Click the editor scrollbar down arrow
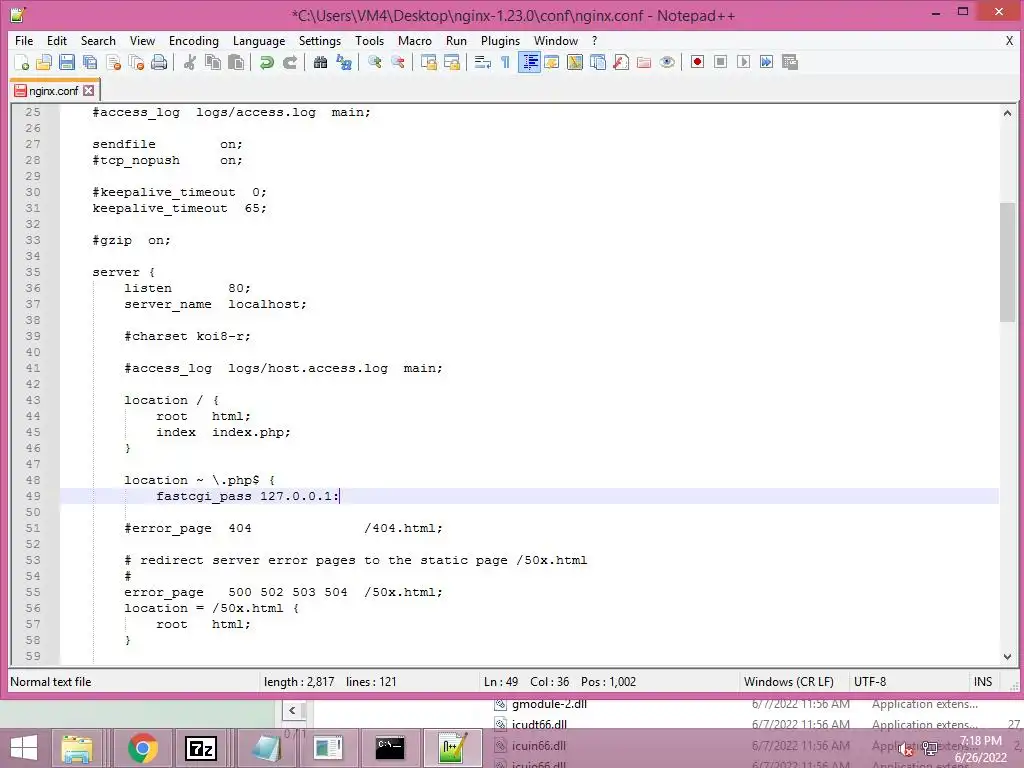This screenshot has width=1024, height=768. pyautogui.click(x=1007, y=657)
